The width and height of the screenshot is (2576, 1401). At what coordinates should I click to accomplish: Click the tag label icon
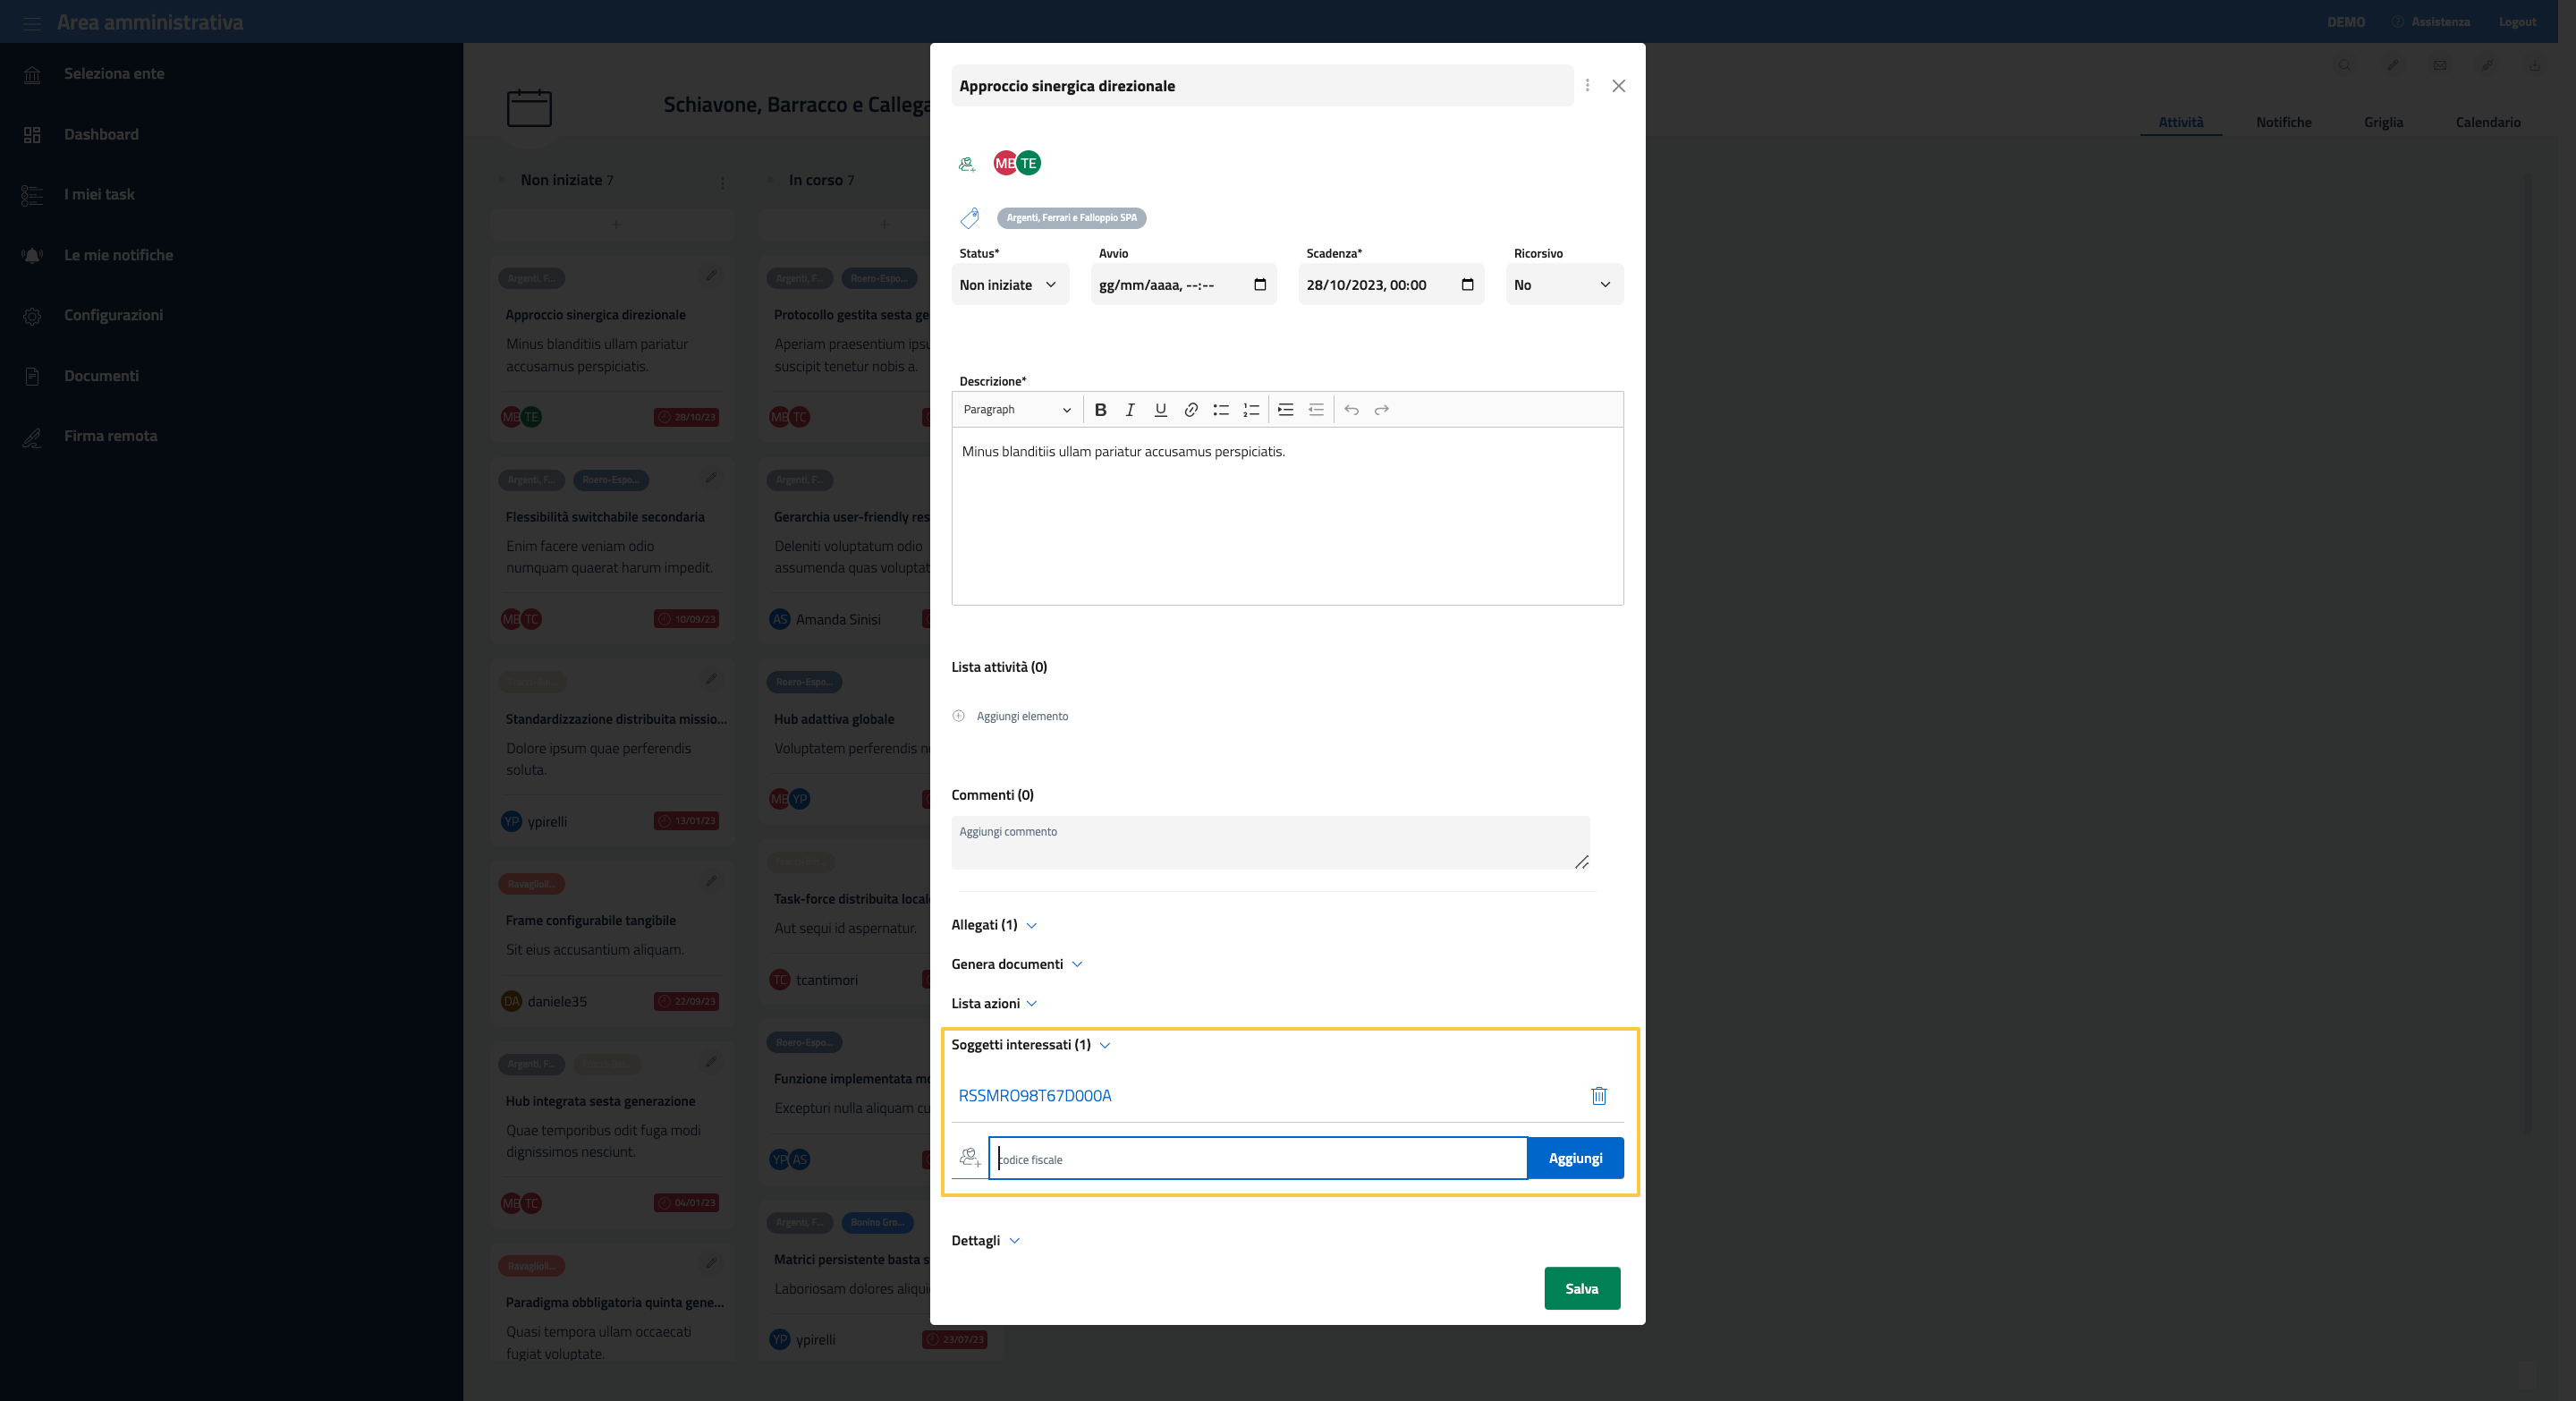point(969,218)
